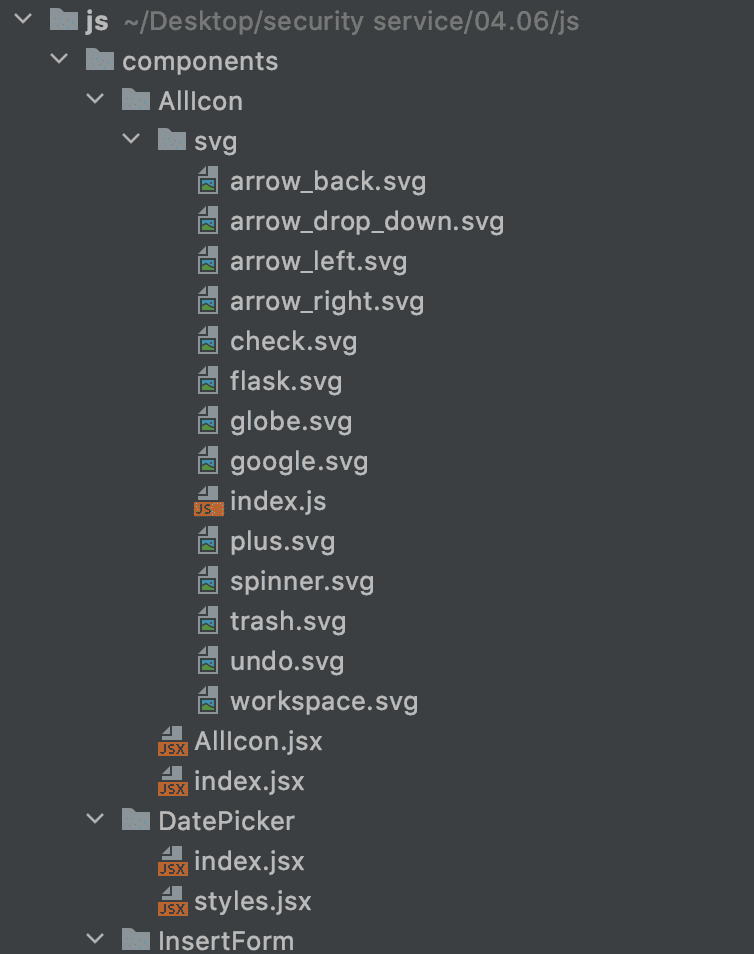
Task: Click the JSX icon beside styles.jsx
Action: [172, 901]
